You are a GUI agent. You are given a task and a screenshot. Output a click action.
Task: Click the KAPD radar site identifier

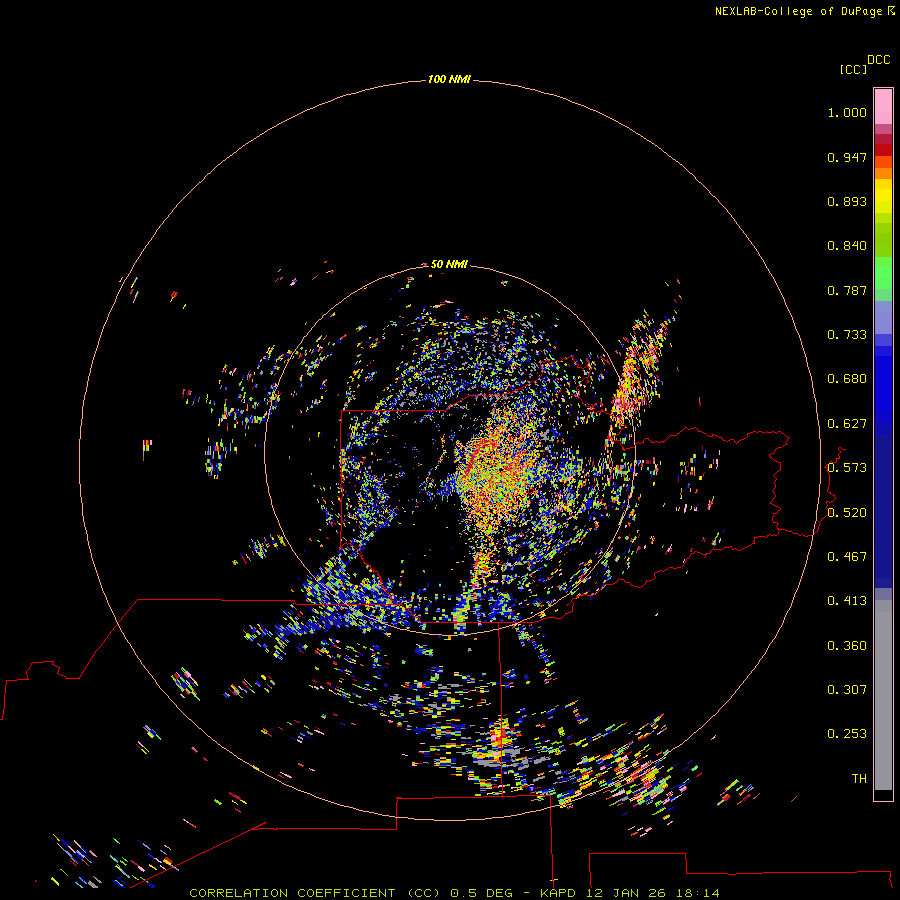[558, 893]
